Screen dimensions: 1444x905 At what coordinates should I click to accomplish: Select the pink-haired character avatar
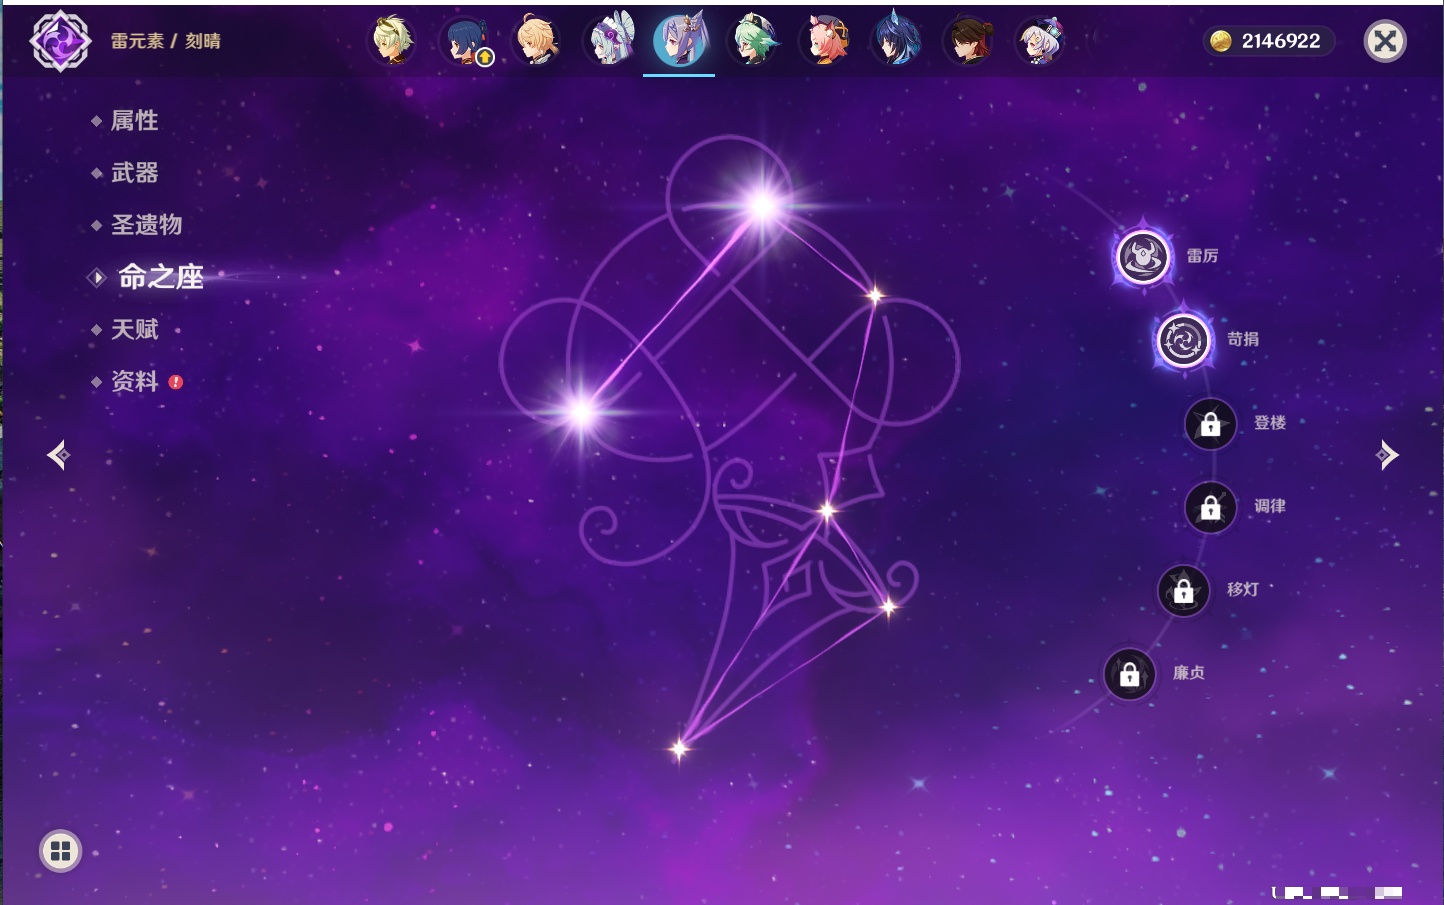click(825, 41)
